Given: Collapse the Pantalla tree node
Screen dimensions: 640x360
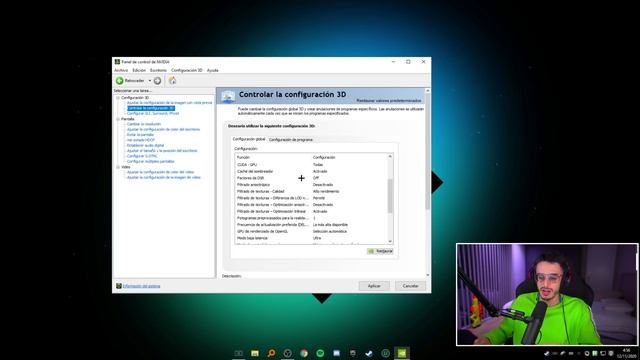Looking at the screenshot, I should 118,119.
